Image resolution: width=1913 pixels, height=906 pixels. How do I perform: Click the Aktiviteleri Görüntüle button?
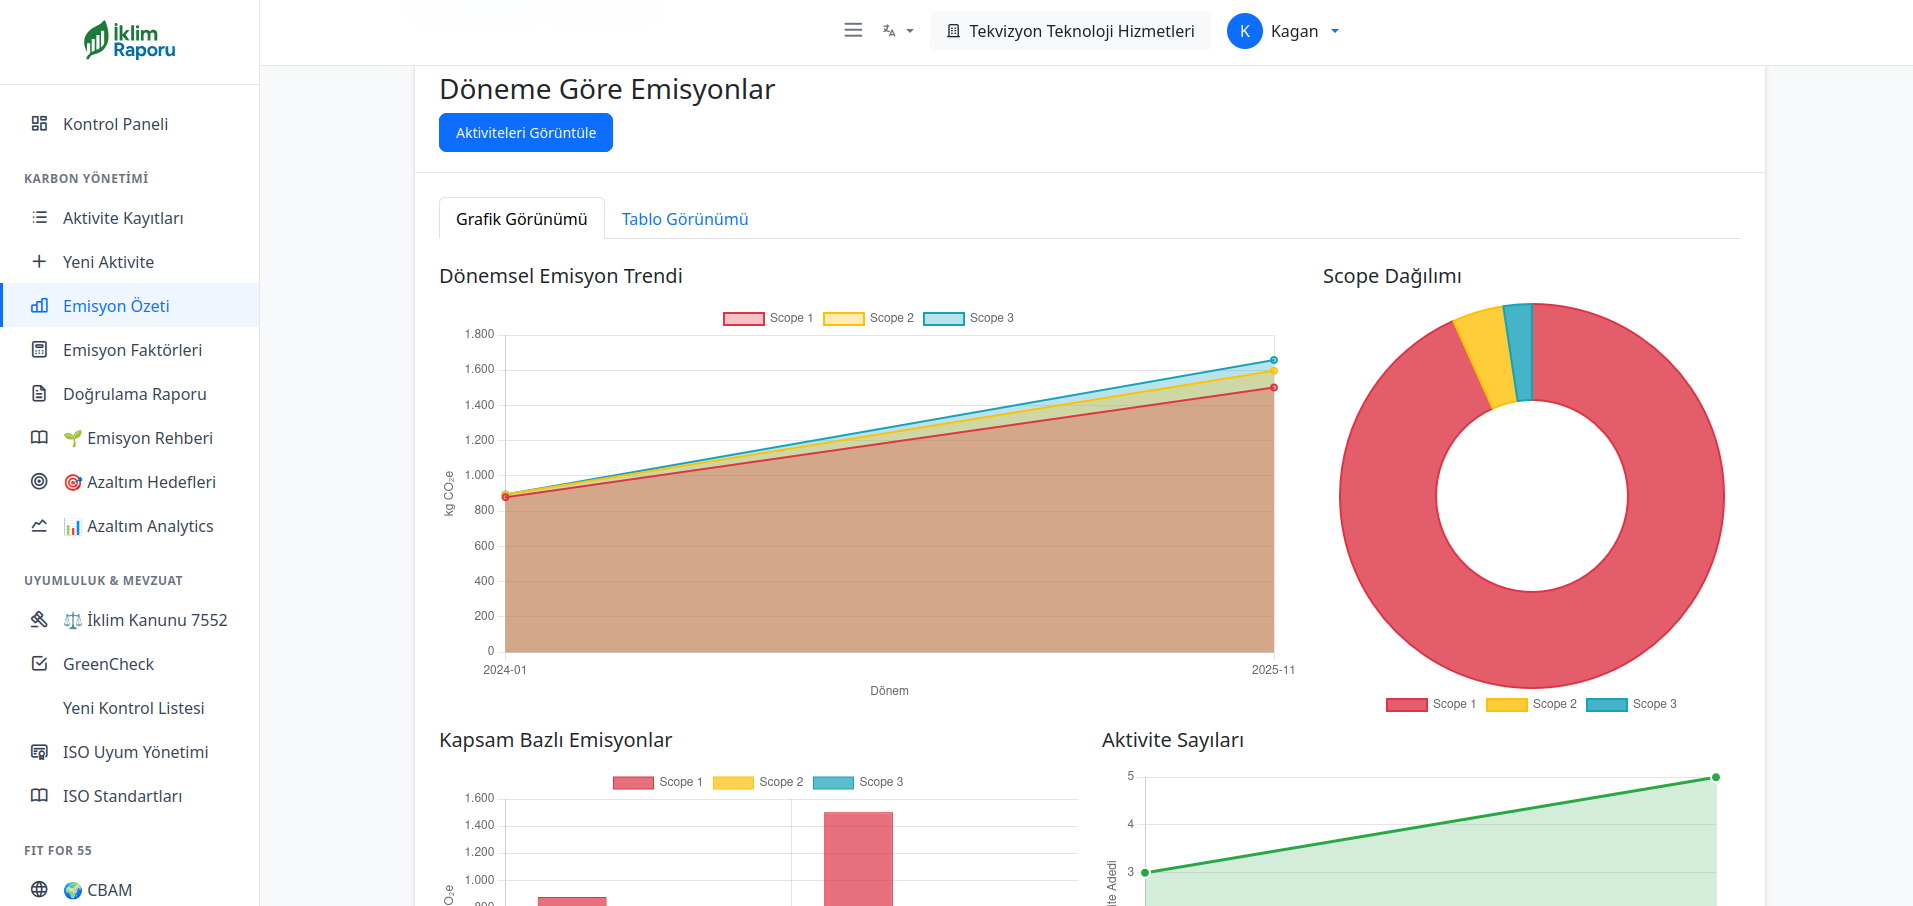tap(525, 132)
